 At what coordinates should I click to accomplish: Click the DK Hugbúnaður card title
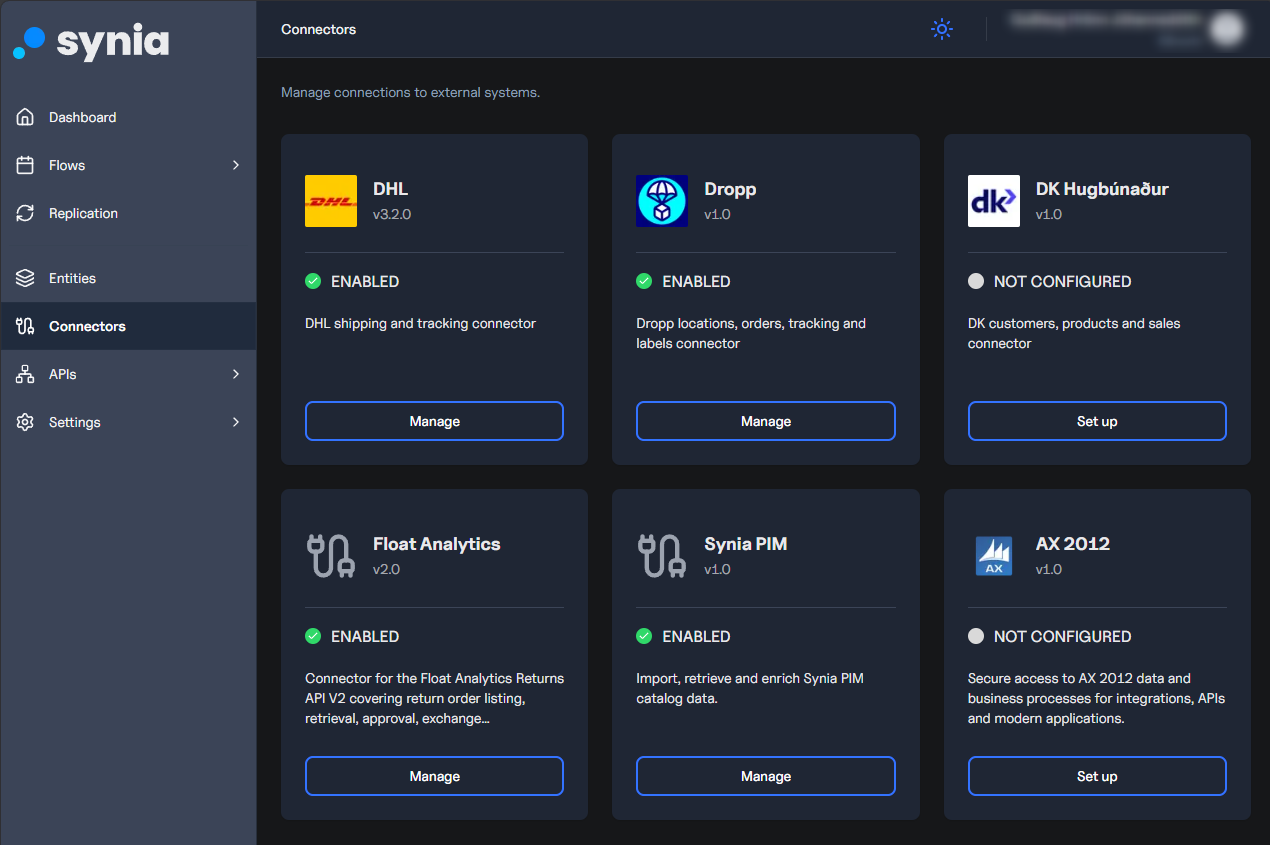point(1102,189)
